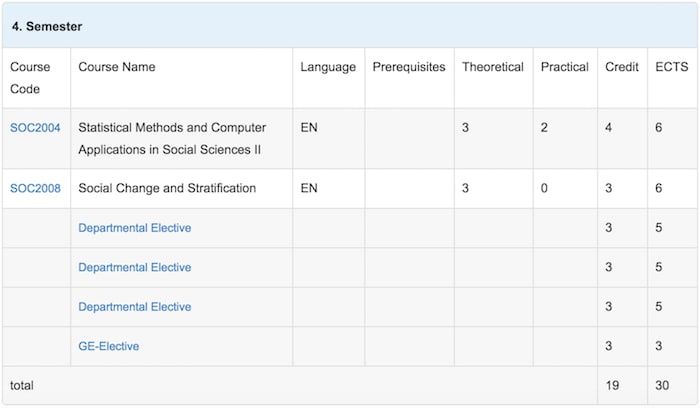Click the third Departmental Elective link

click(x=134, y=307)
